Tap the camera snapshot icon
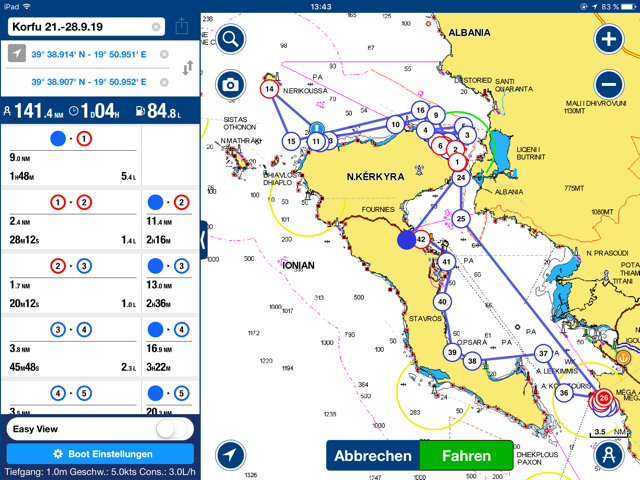640x480 pixels. (x=230, y=85)
